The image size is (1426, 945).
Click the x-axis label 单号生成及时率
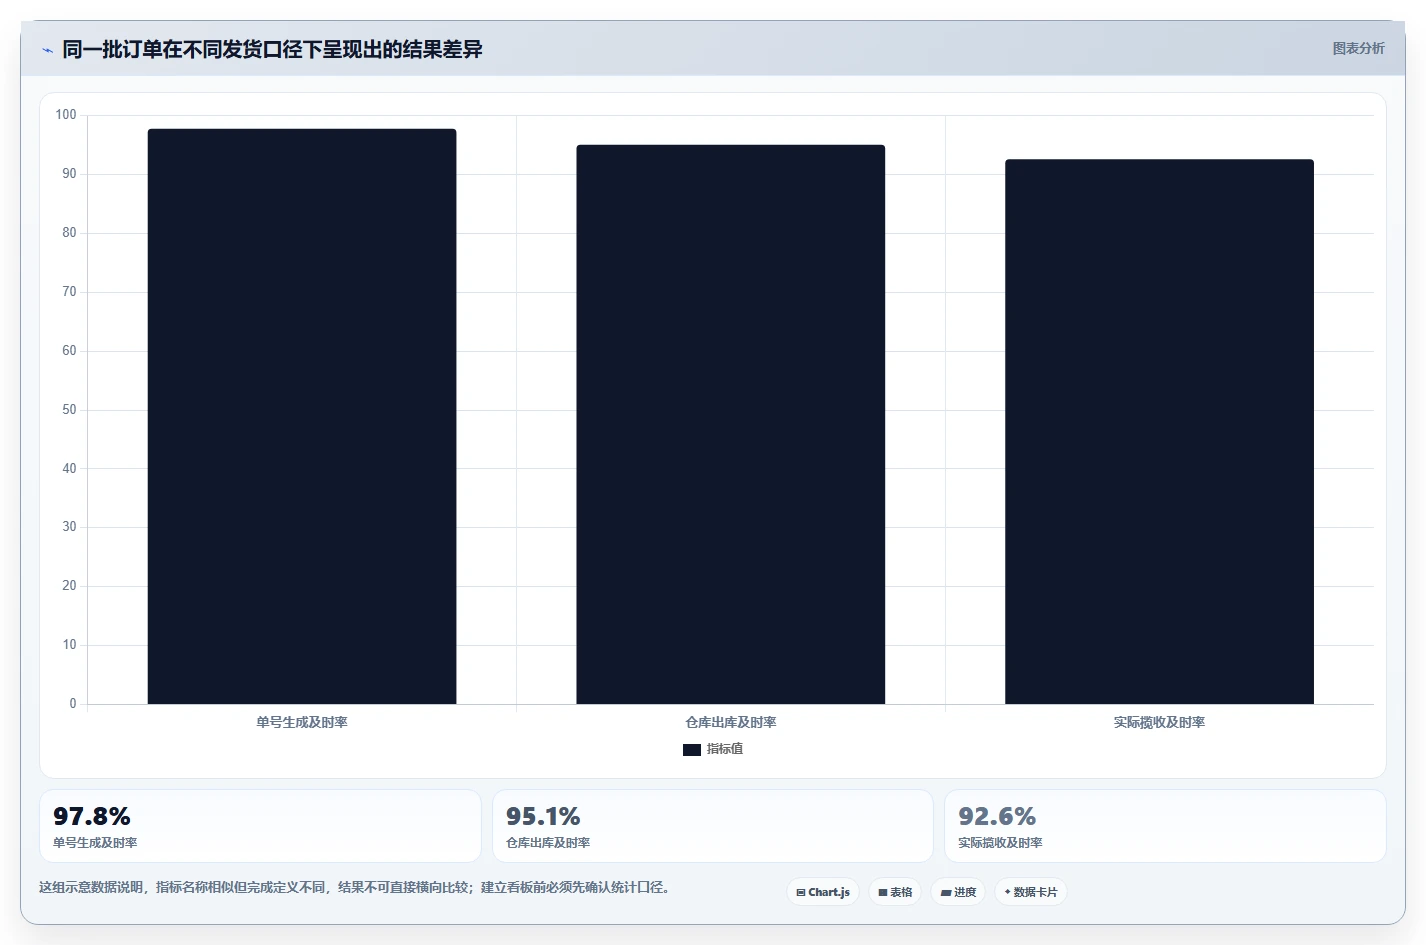[x=302, y=722]
